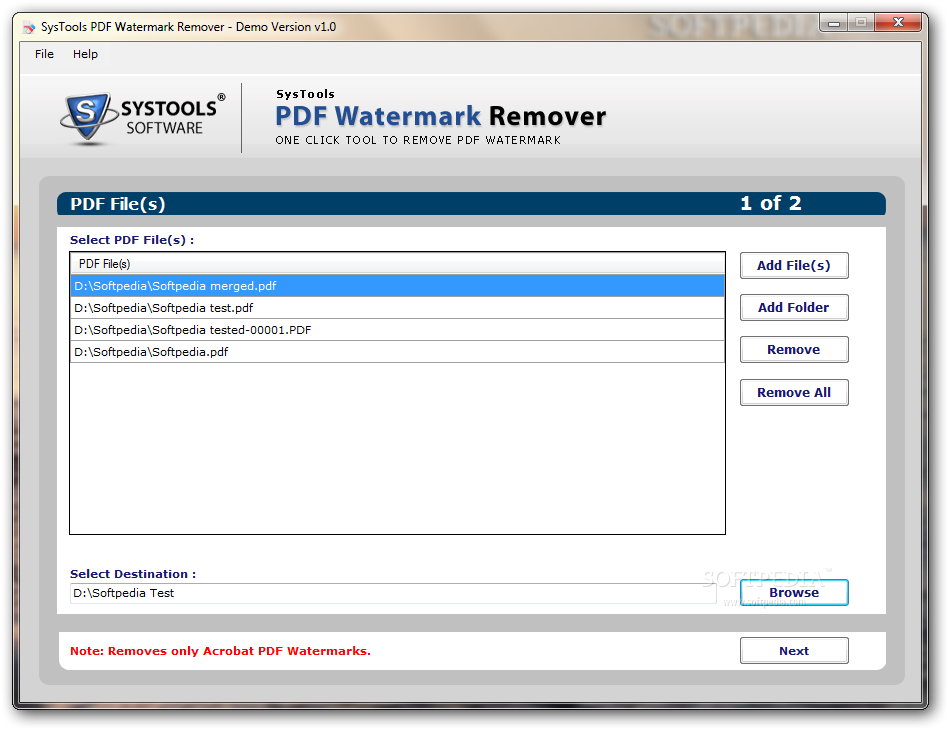
Task: Select the Softpedia merged.pdf row
Action: pyautogui.click(x=398, y=286)
